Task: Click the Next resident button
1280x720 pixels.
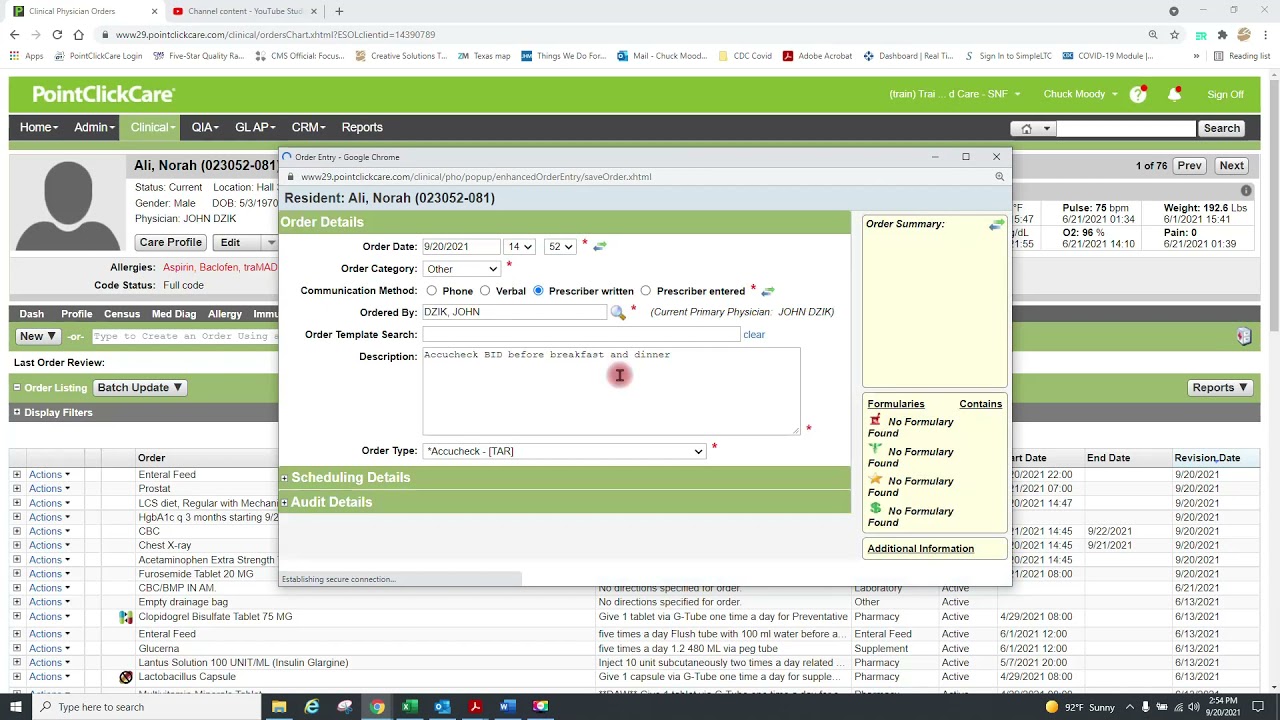Action: [1231, 166]
